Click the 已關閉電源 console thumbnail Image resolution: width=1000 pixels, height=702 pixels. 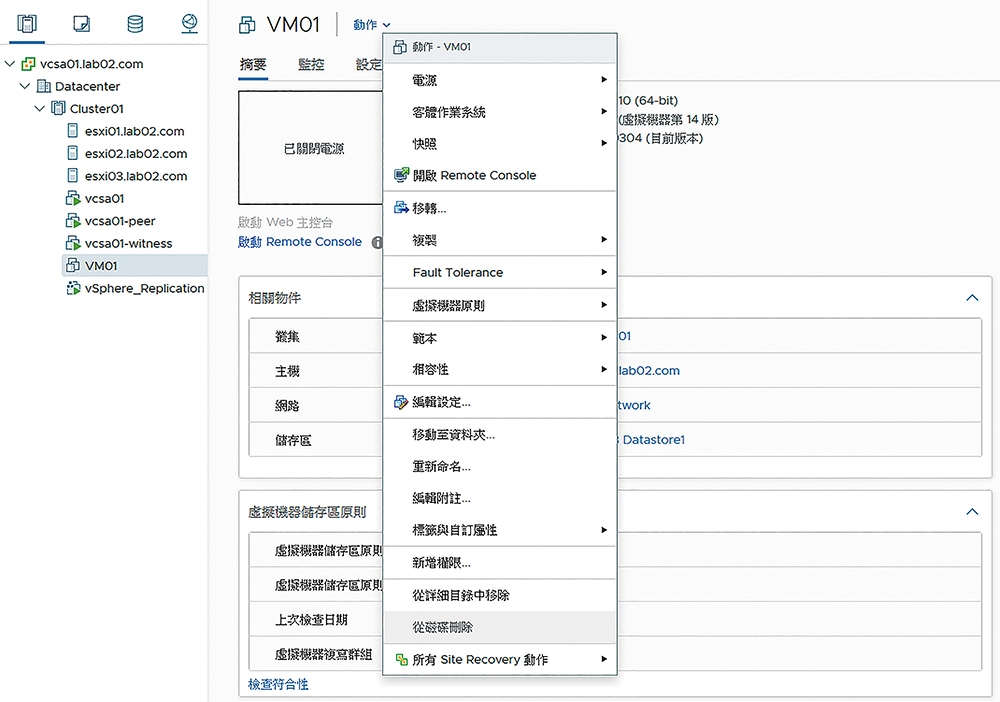(311, 148)
